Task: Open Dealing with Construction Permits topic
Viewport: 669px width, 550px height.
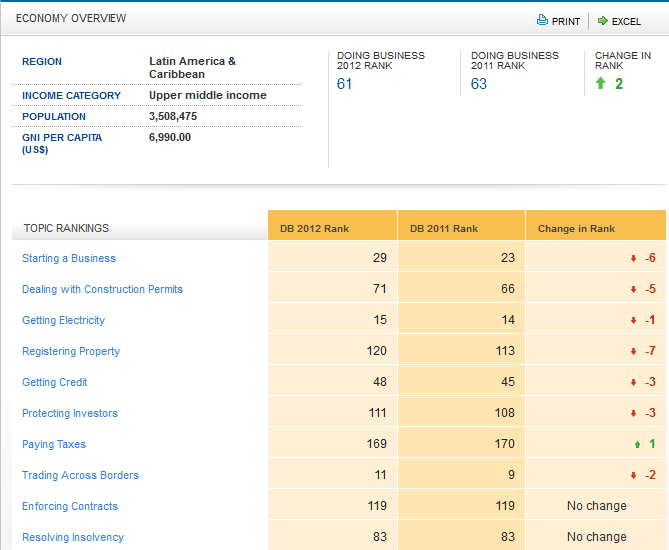Action: (102, 289)
